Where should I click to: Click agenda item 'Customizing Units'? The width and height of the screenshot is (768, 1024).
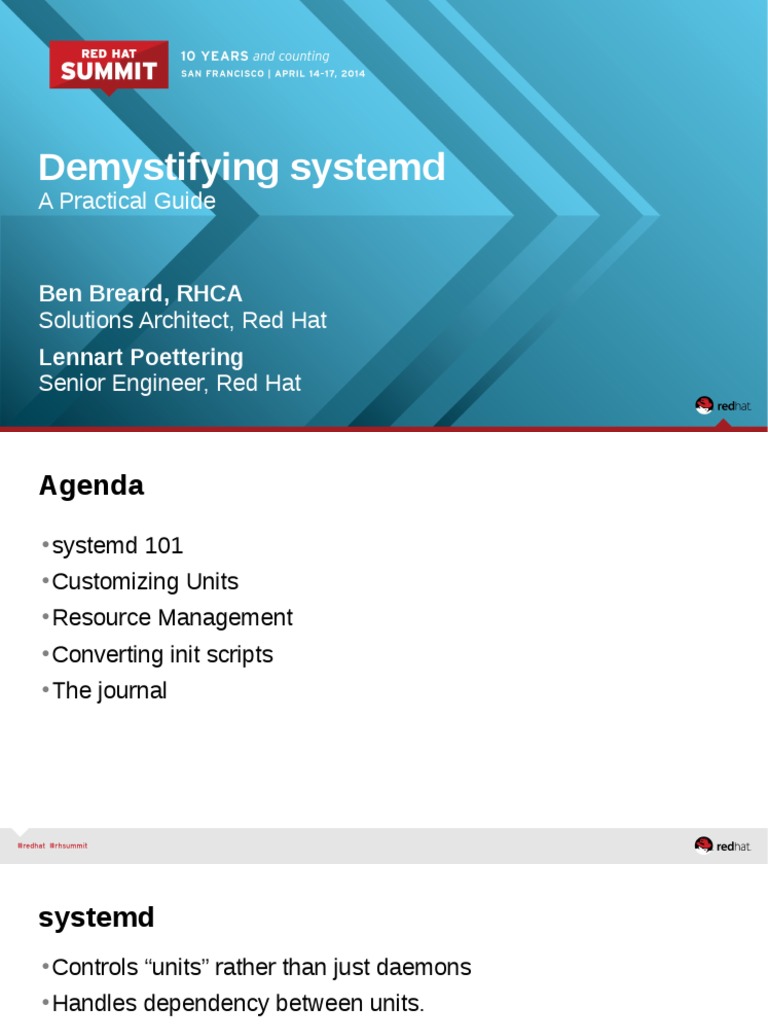point(145,581)
